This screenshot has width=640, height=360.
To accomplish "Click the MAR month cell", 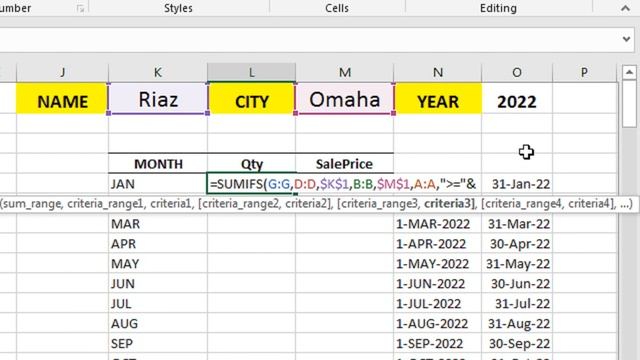I will click(x=158, y=224).
